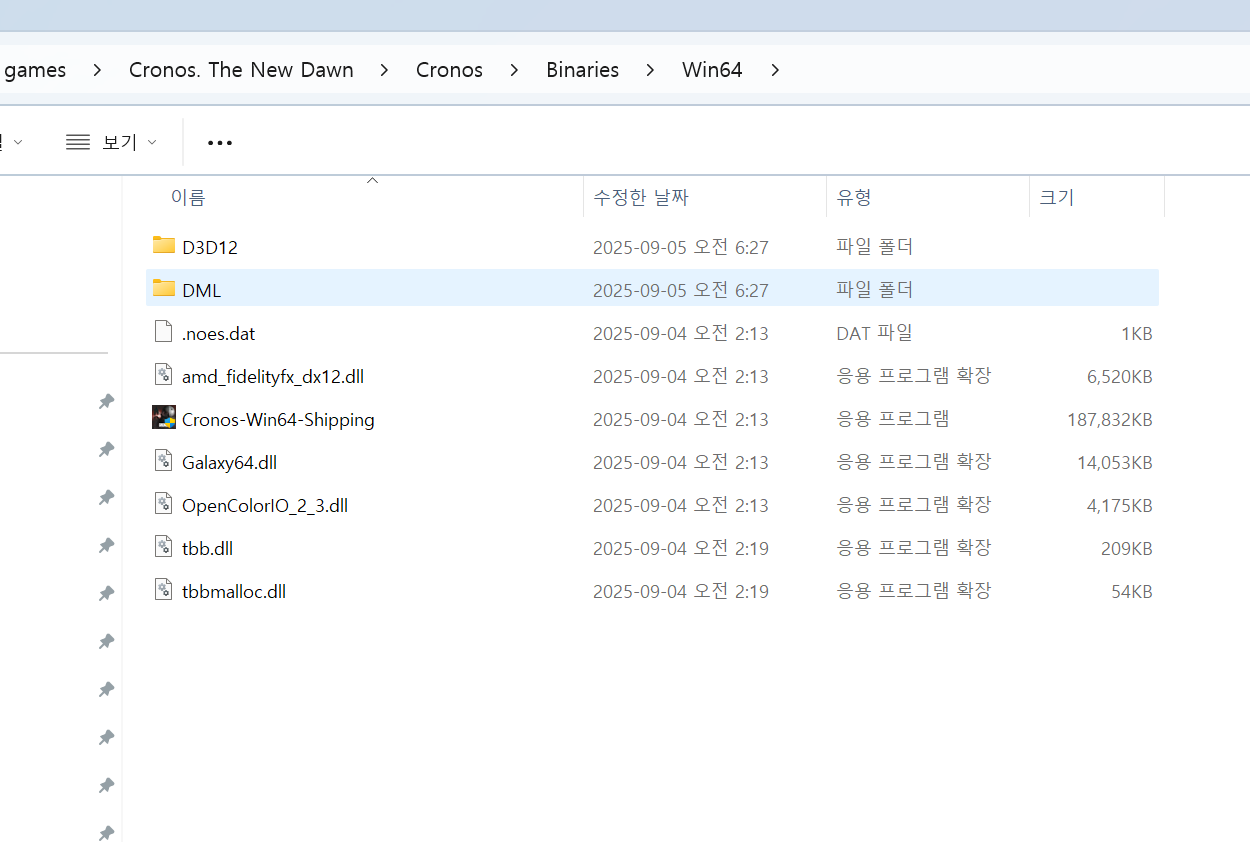This screenshot has height=842, width=1250.
Task: Select the OpenColorIO_2_3.dll file icon
Action: point(164,504)
